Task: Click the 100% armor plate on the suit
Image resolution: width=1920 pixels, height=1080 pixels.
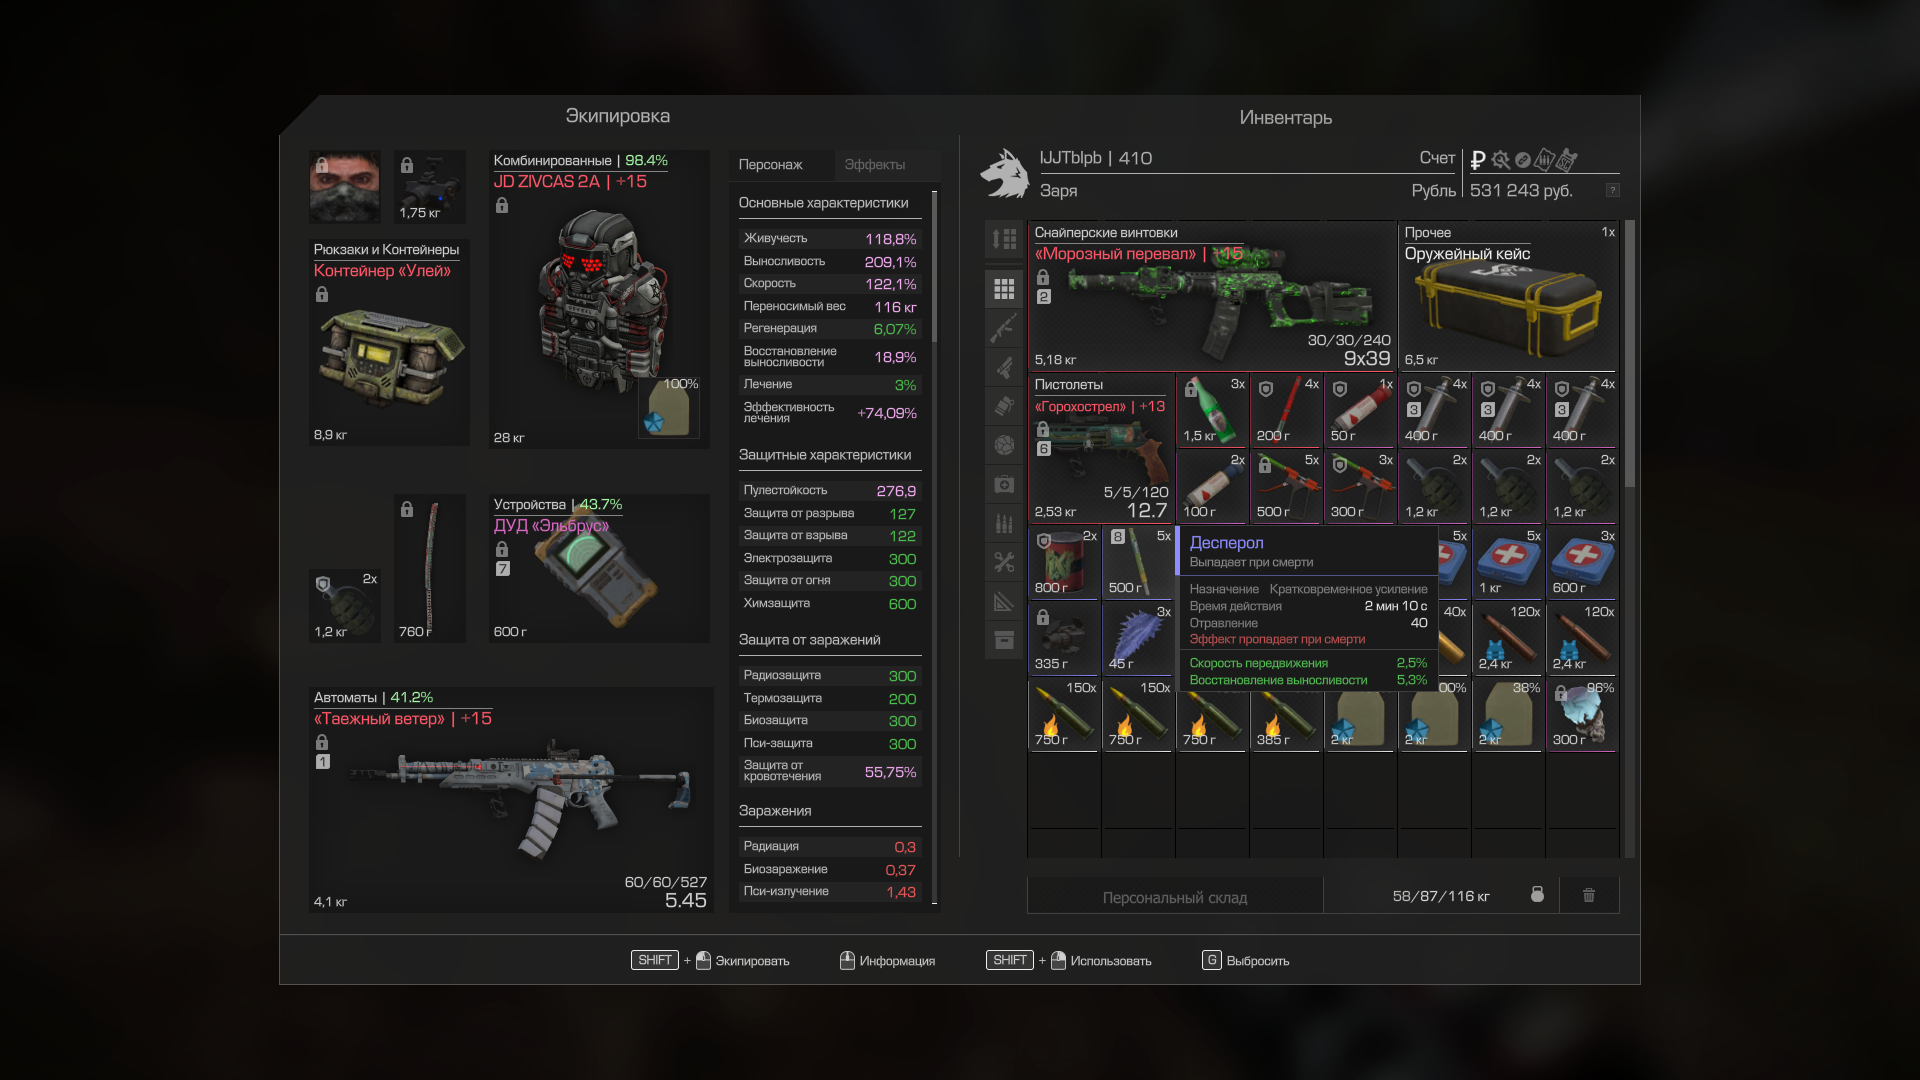Action: 669,406
